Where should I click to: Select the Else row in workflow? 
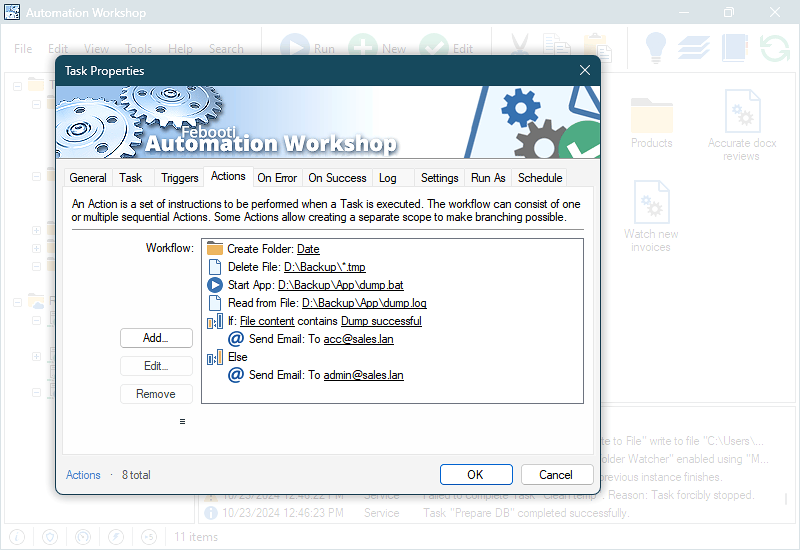392,357
